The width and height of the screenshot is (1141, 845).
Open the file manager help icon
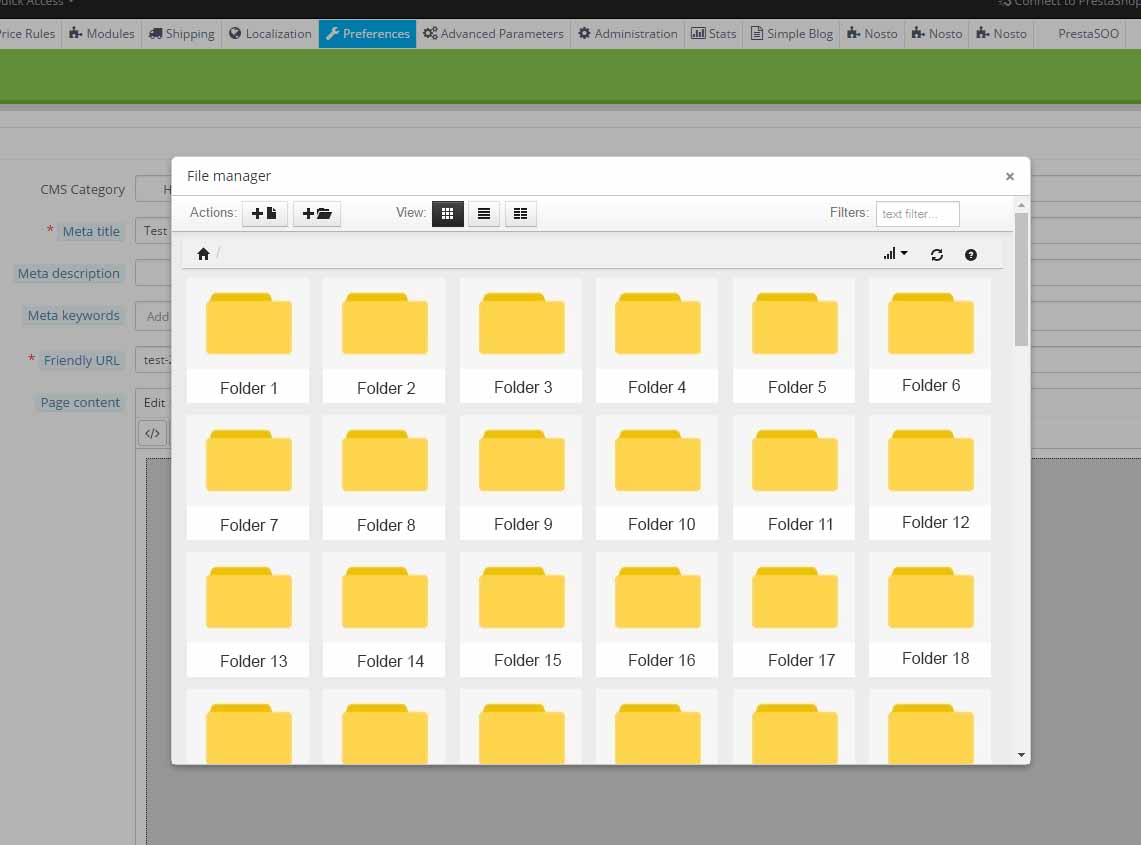pos(971,255)
